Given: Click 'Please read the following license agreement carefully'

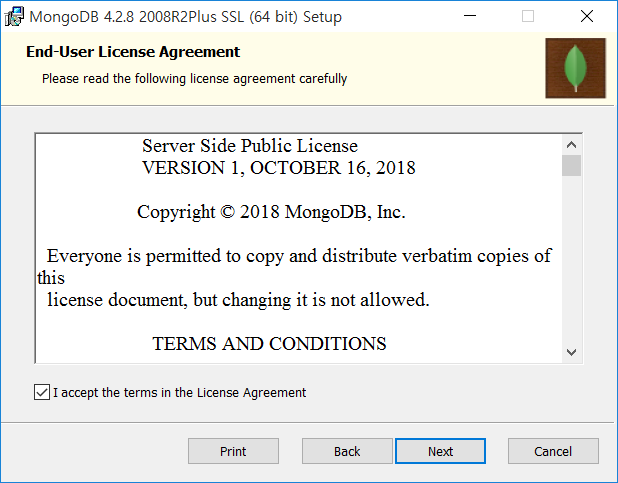Looking at the screenshot, I should [195, 79].
